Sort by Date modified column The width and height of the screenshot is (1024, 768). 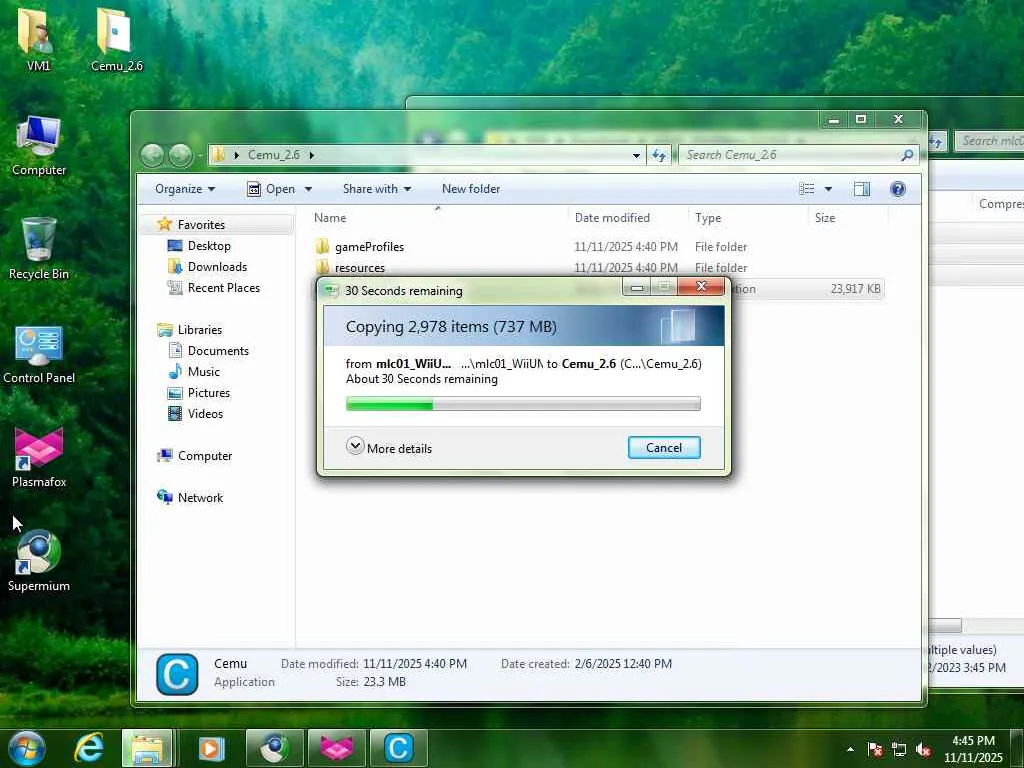[x=629, y=218]
